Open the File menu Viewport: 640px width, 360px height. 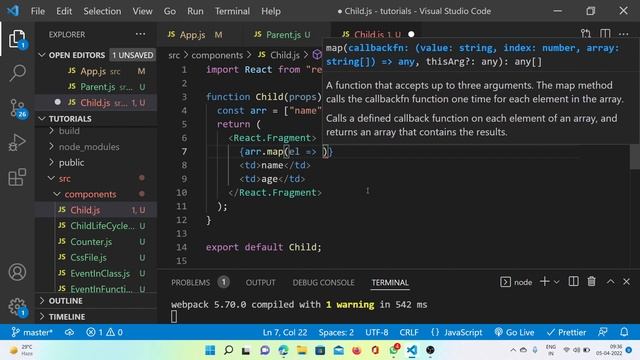[x=38, y=11]
